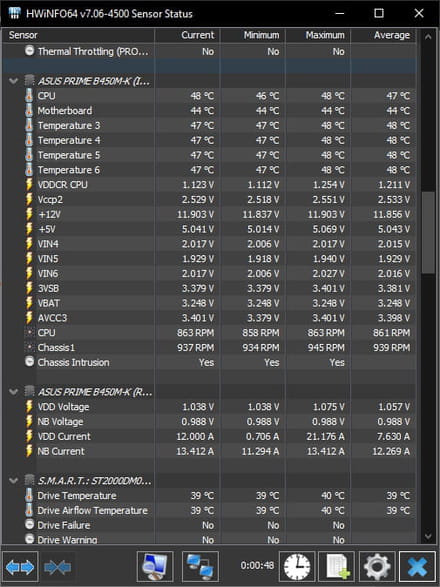Click the Maximum column header
Image resolution: width=440 pixels, height=587 pixels.
[318, 35]
